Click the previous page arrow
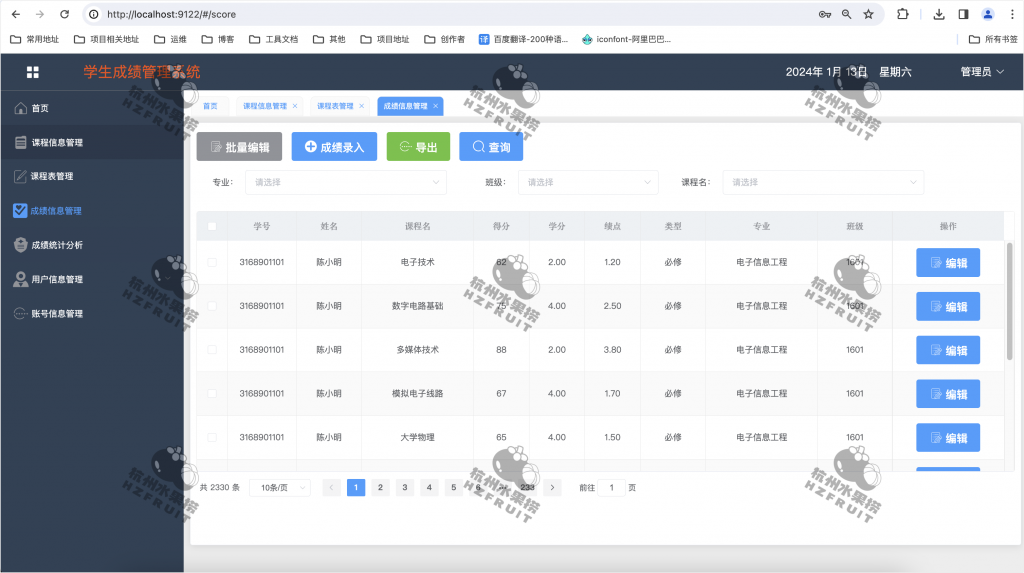 [x=332, y=487]
